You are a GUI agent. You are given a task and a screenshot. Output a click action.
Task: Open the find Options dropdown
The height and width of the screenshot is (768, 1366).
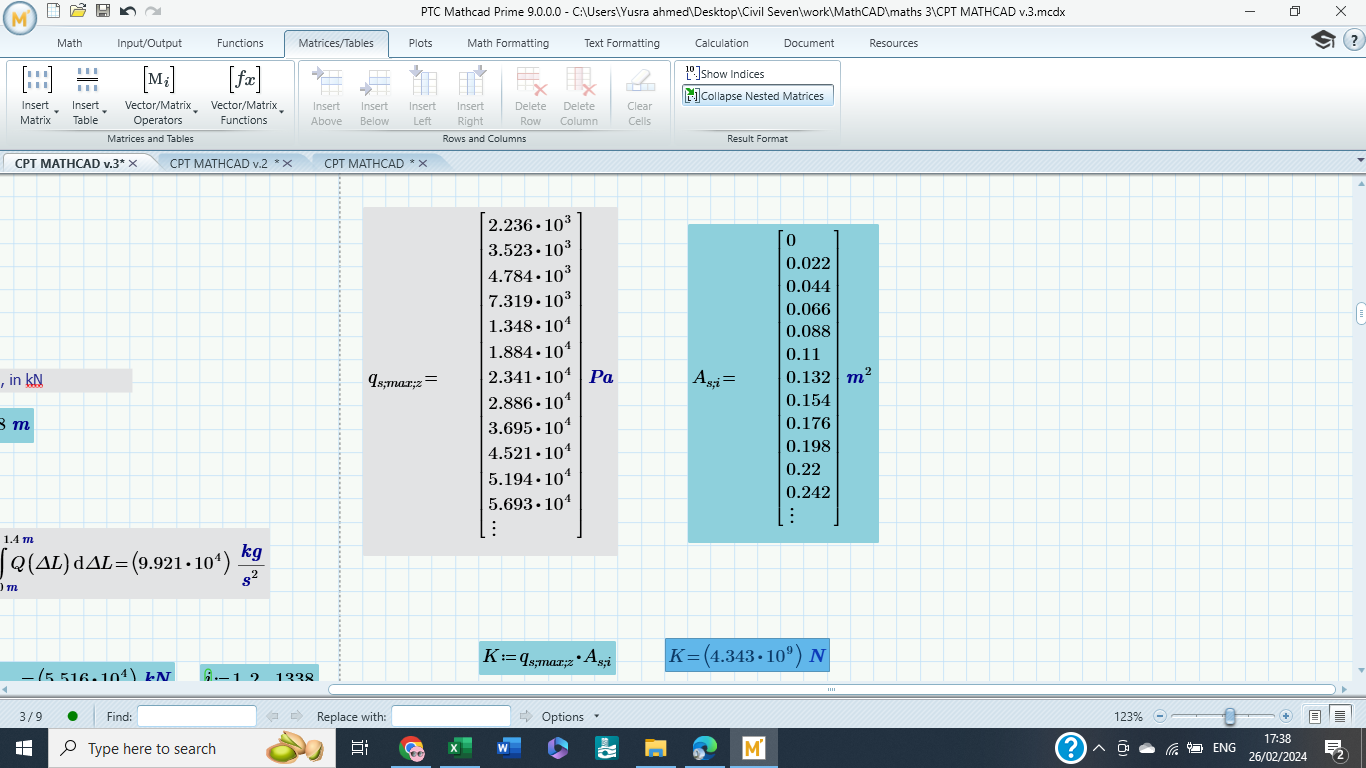(x=570, y=716)
